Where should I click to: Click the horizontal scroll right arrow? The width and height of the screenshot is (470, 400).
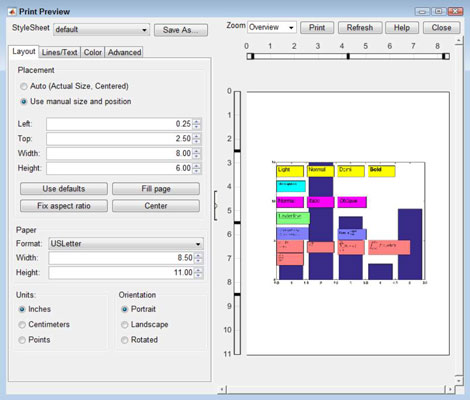450,389
